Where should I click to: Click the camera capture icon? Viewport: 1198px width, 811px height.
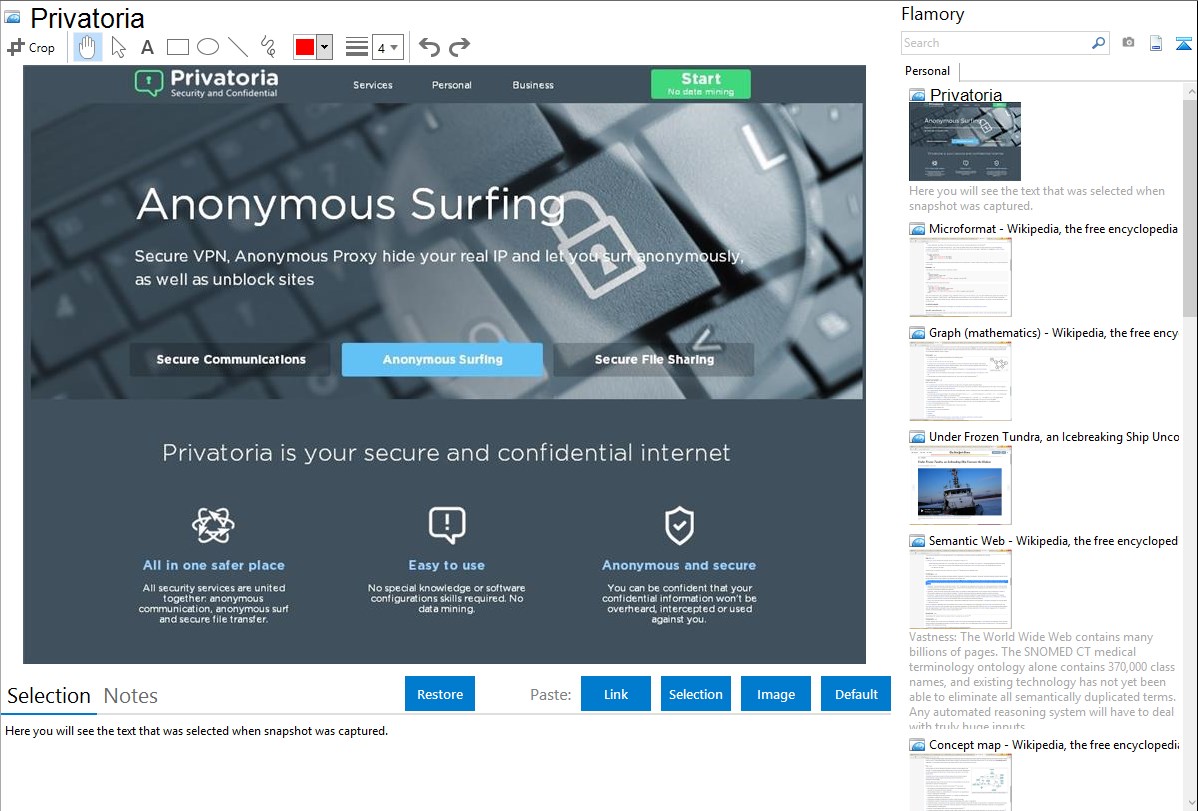coord(1128,43)
